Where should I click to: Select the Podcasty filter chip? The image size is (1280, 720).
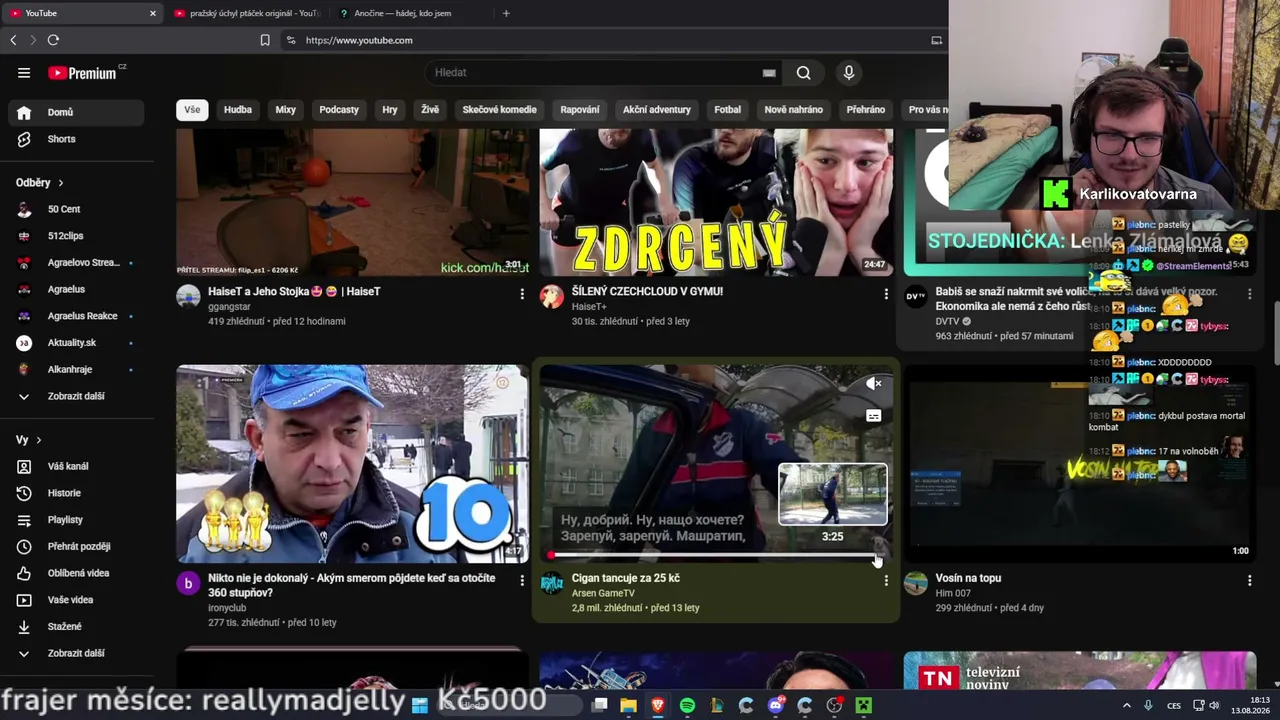click(x=339, y=110)
